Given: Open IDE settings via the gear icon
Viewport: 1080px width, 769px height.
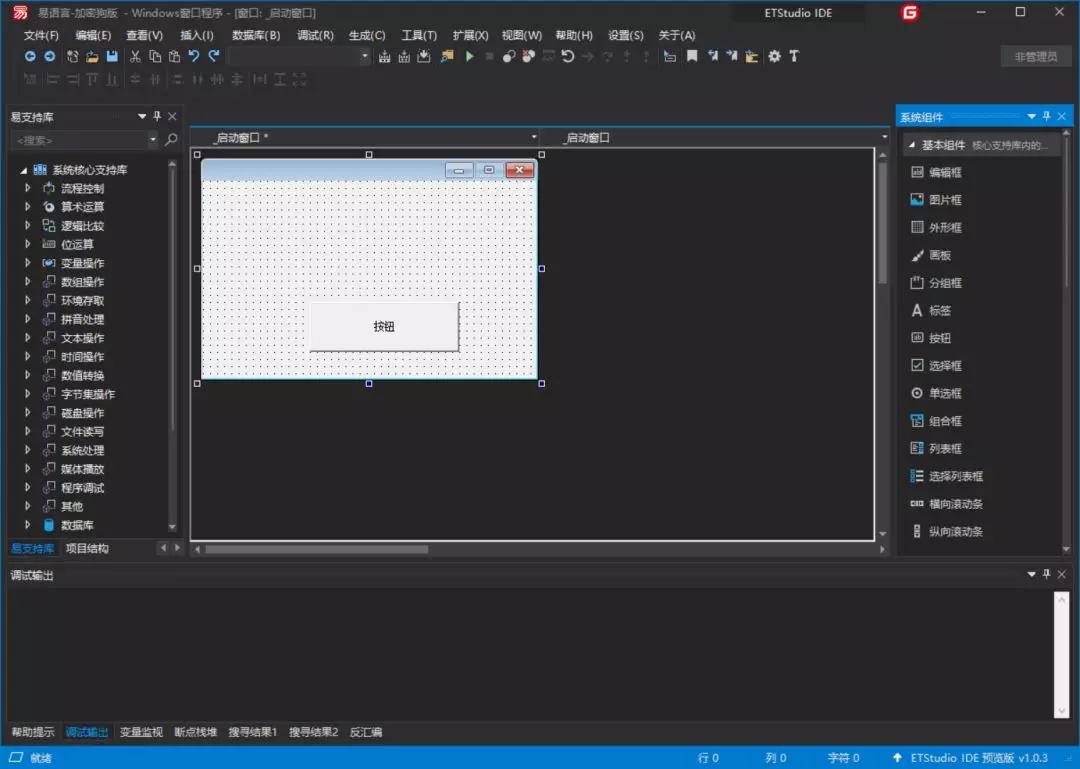Looking at the screenshot, I should [x=774, y=56].
